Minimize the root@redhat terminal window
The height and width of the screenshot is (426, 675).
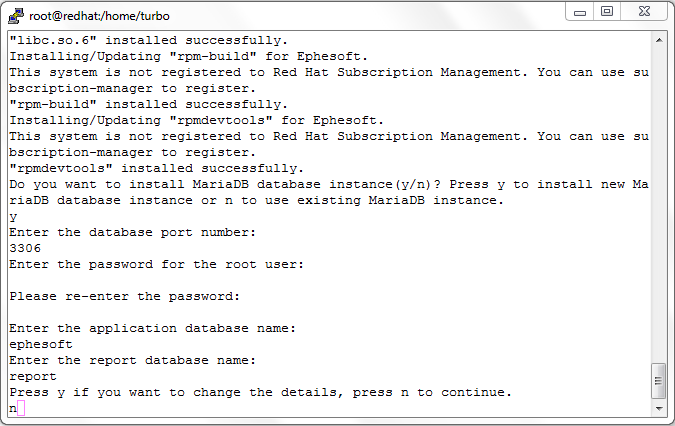(580, 12)
